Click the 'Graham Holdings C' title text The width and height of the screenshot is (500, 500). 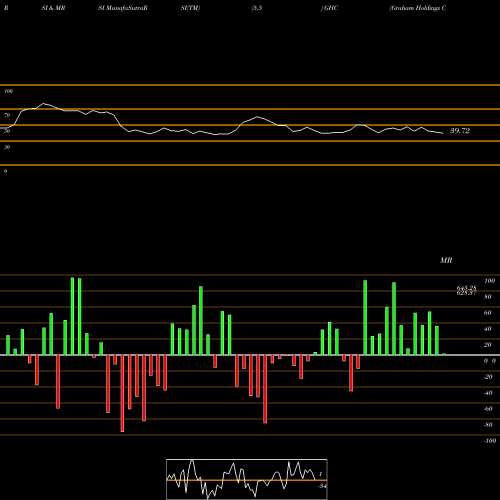tap(418, 8)
